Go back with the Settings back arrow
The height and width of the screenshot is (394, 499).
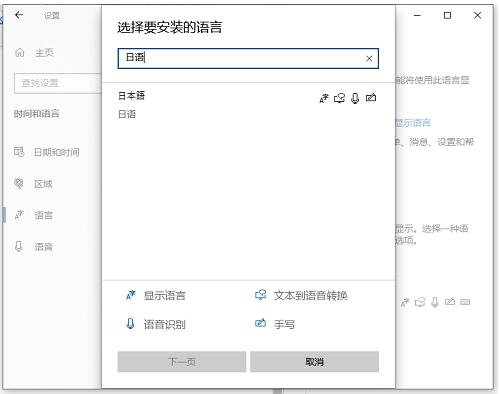pyautogui.click(x=19, y=15)
